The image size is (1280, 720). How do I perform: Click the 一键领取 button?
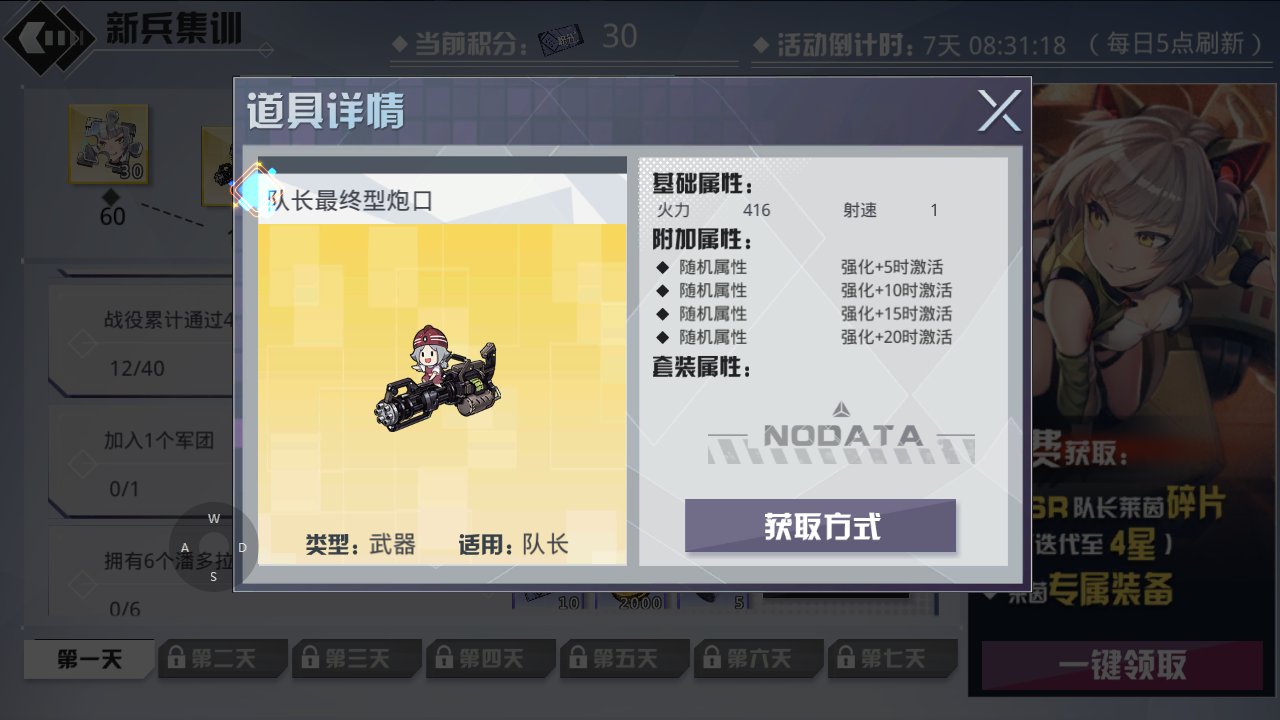click(x=1122, y=665)
